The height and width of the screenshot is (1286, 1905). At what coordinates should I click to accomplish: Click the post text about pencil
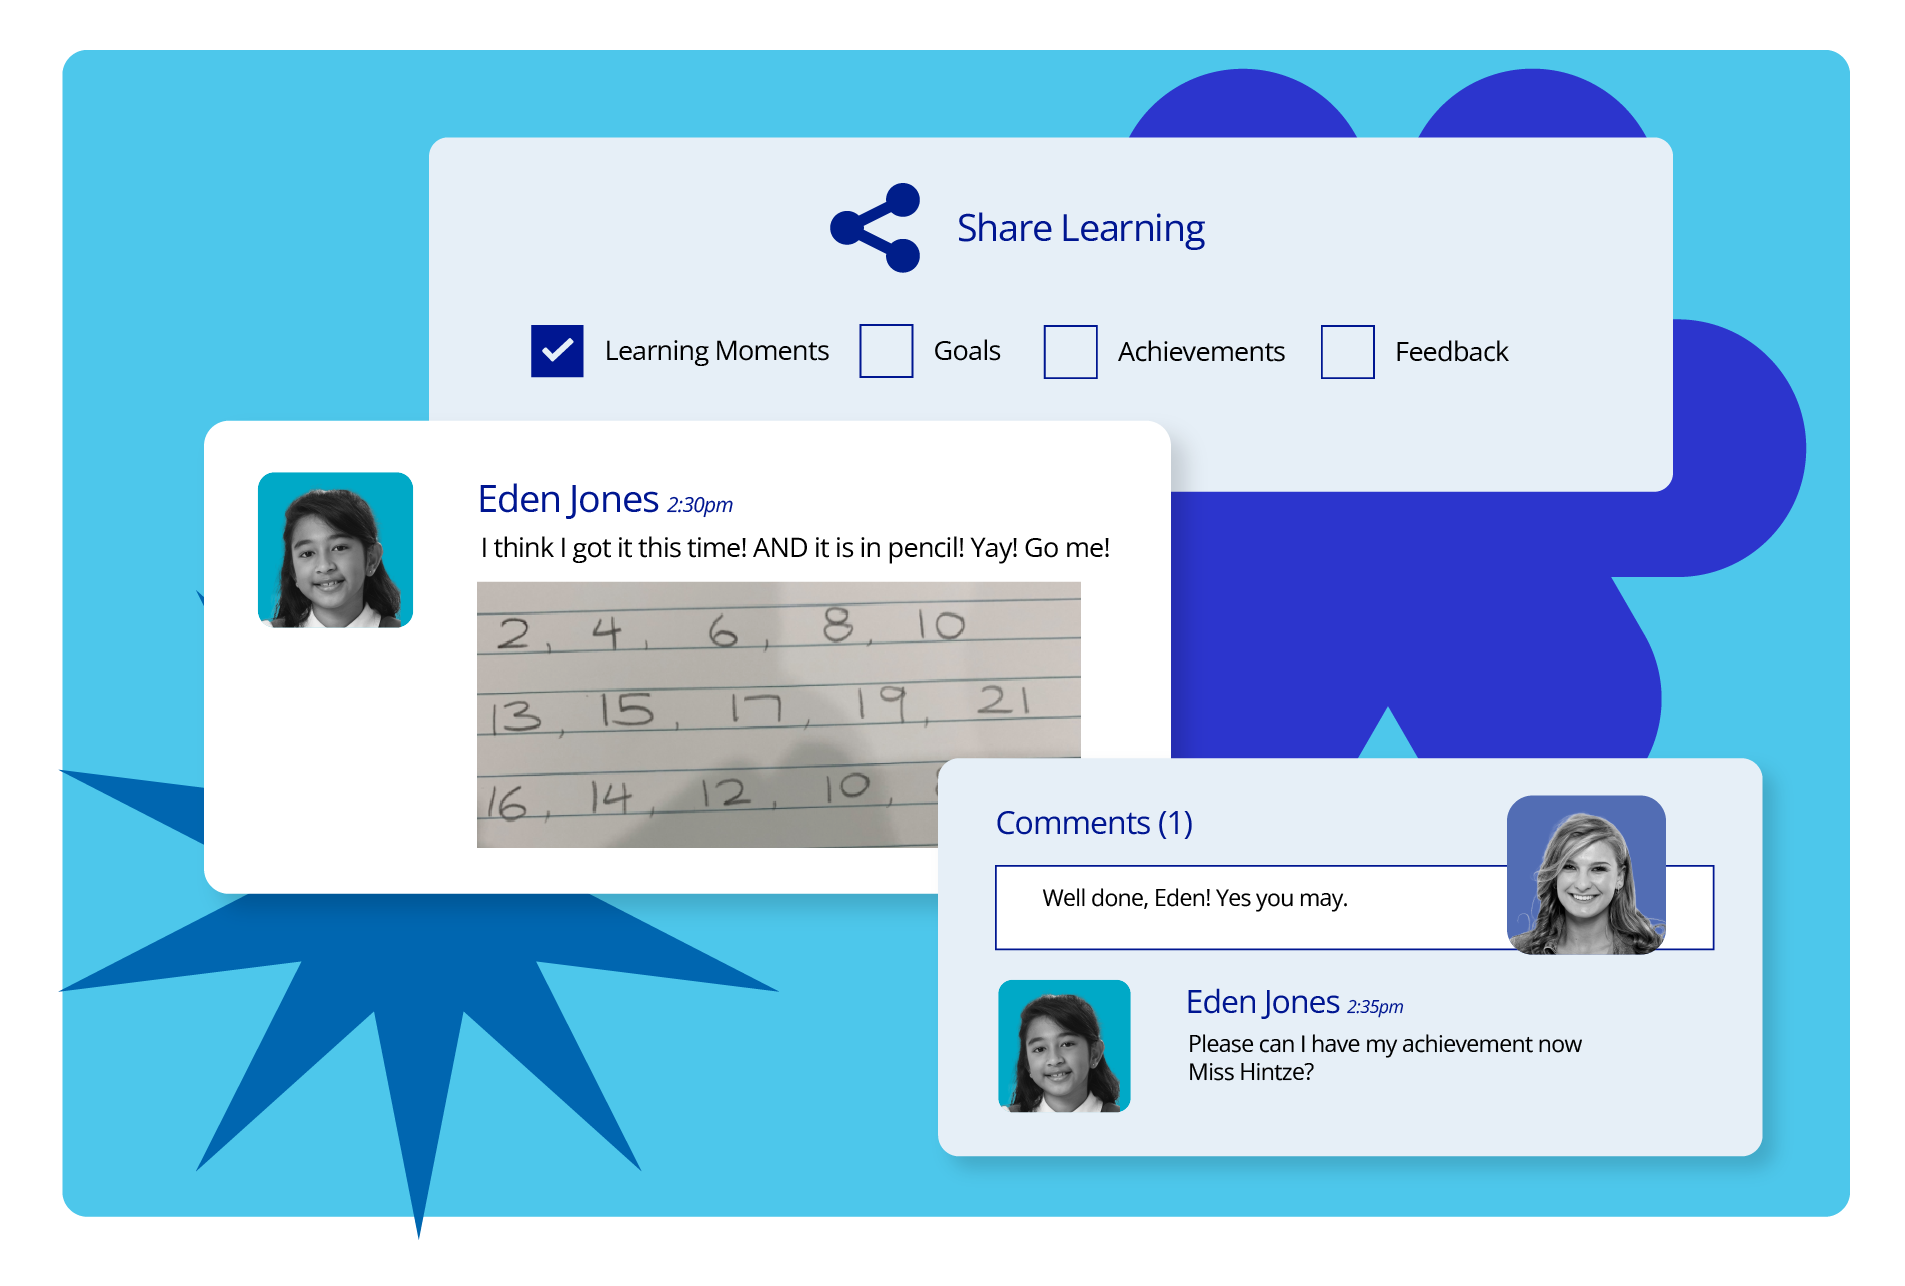click(x=795, y=548)
